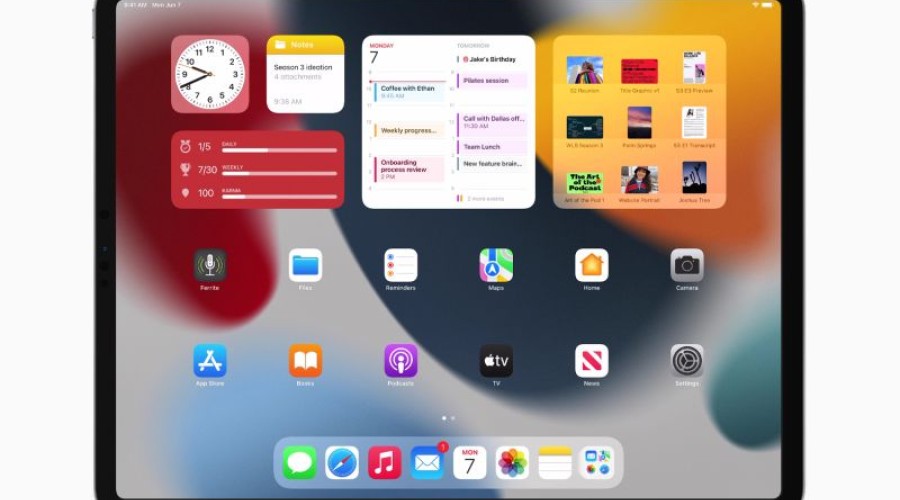Open the Podcasts app
Viewport: 900px width, 500px height.
[401, 361]
